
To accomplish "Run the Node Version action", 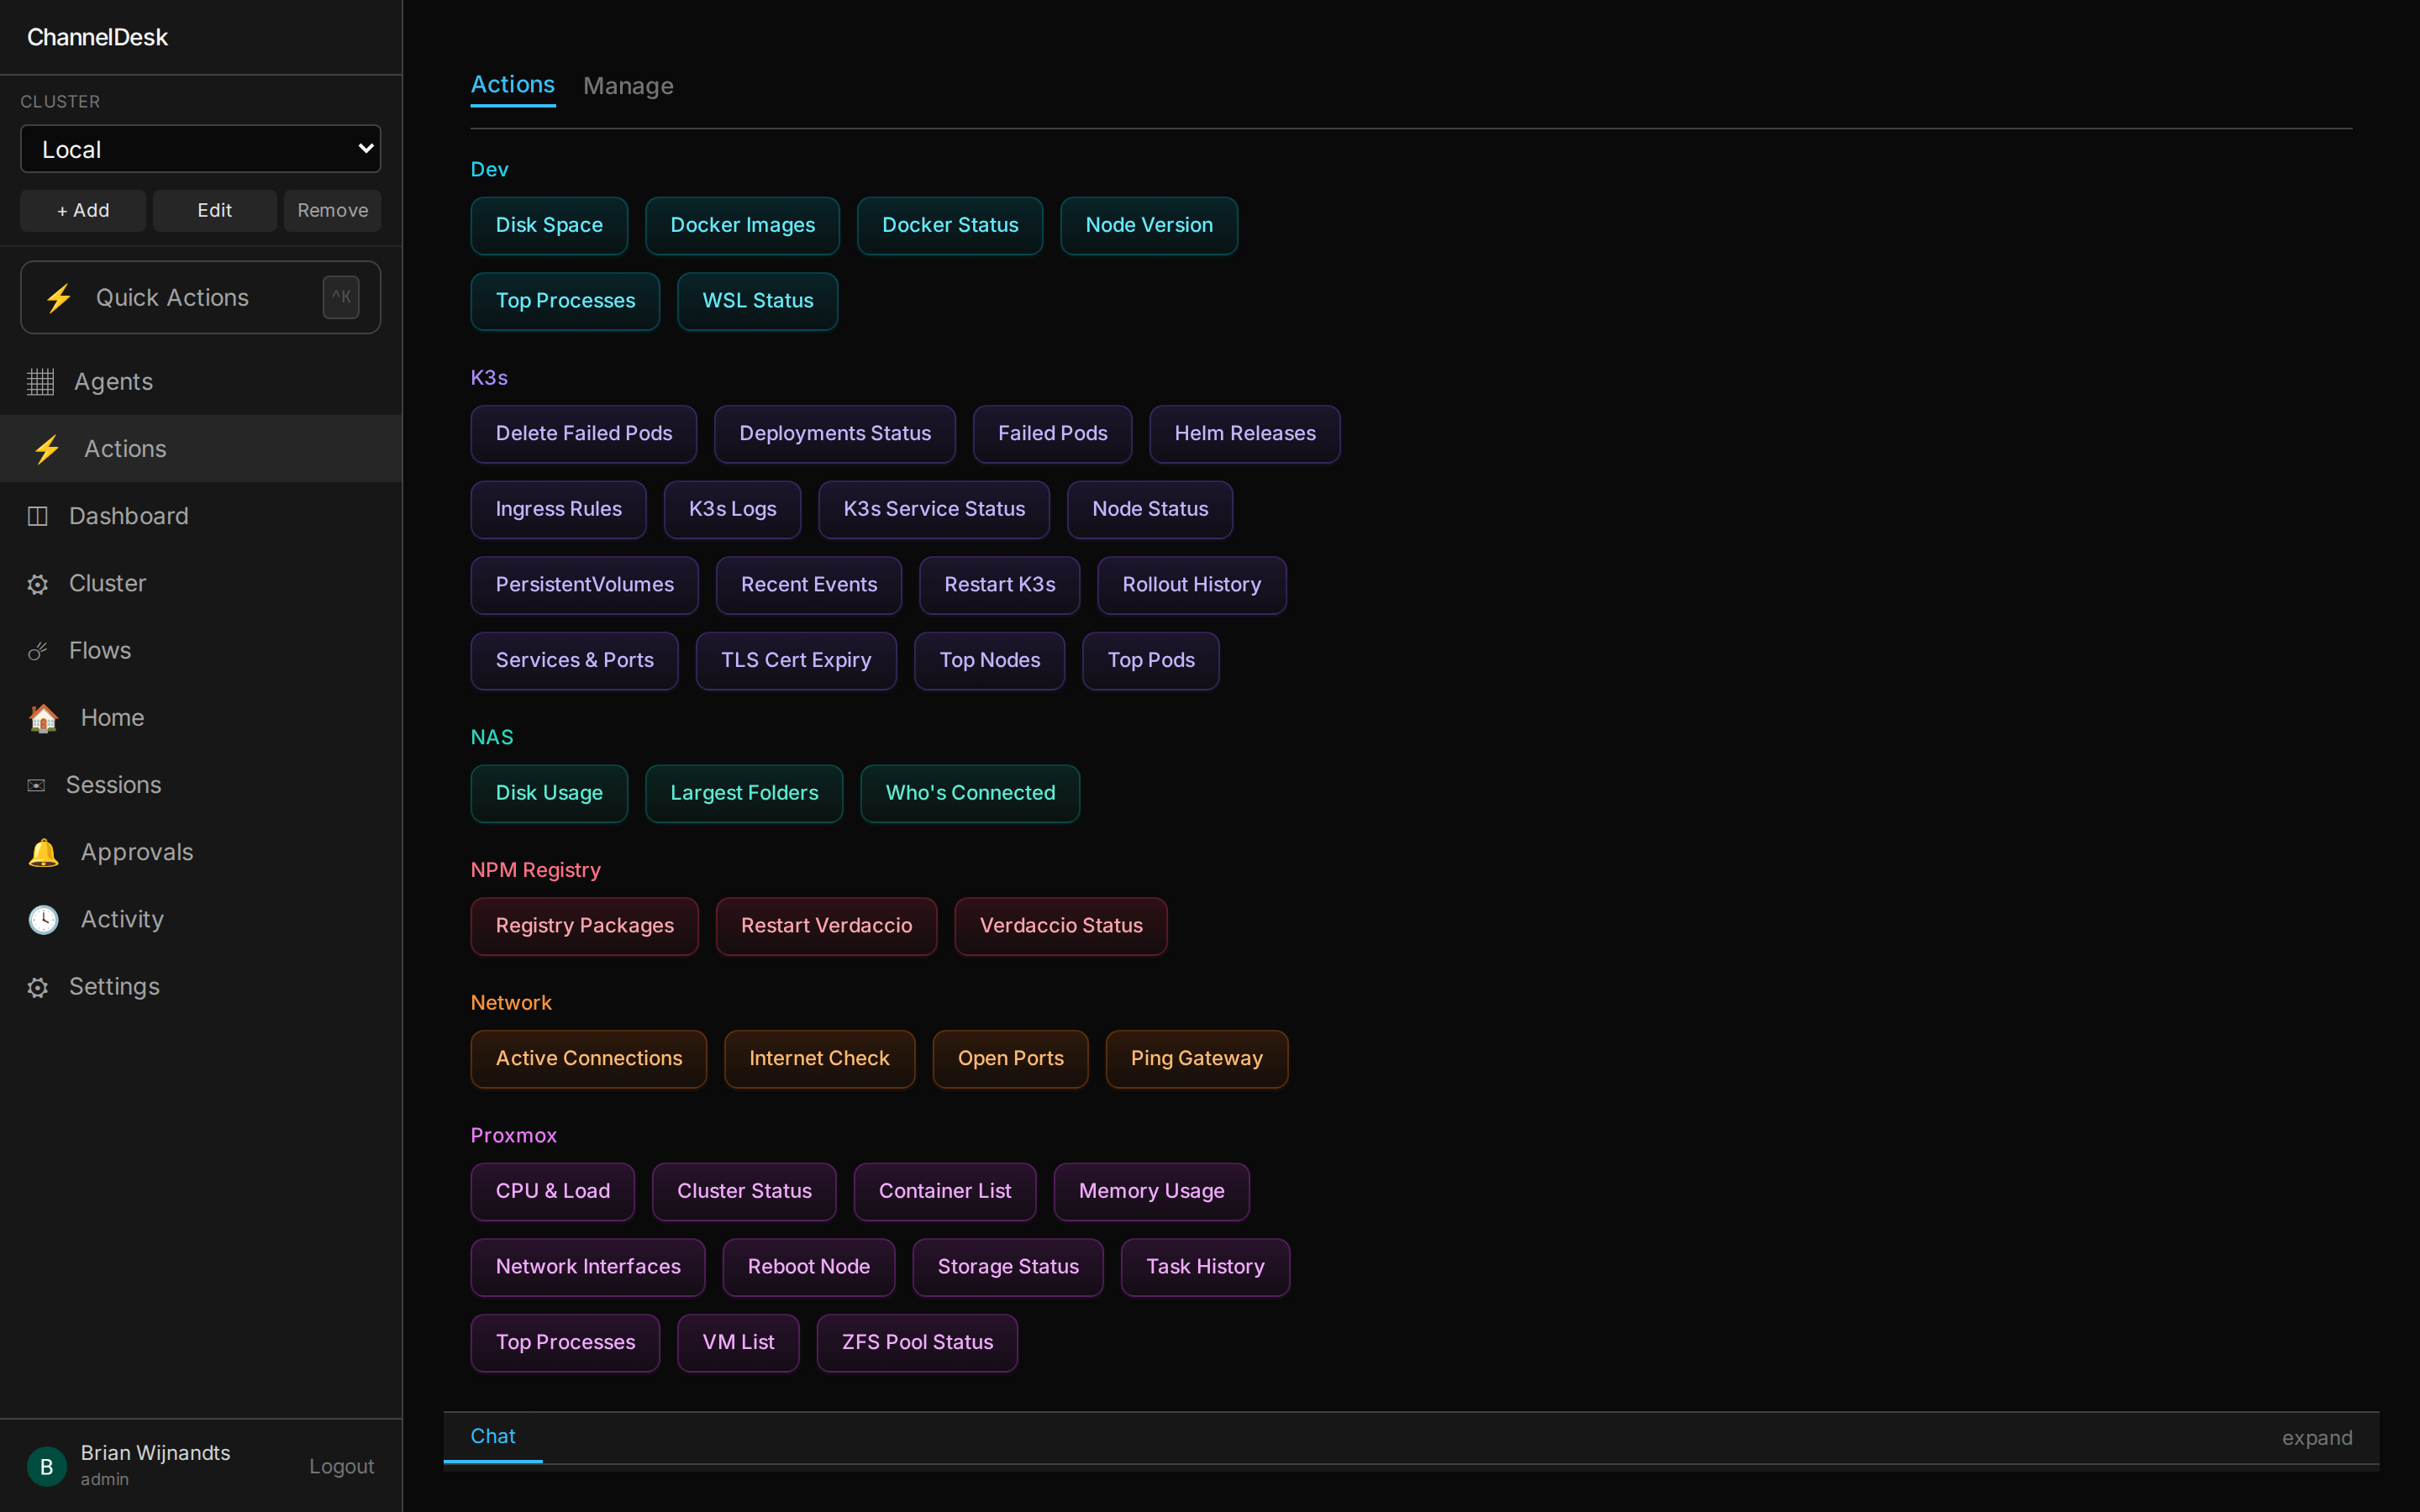I will point(1149,226).
